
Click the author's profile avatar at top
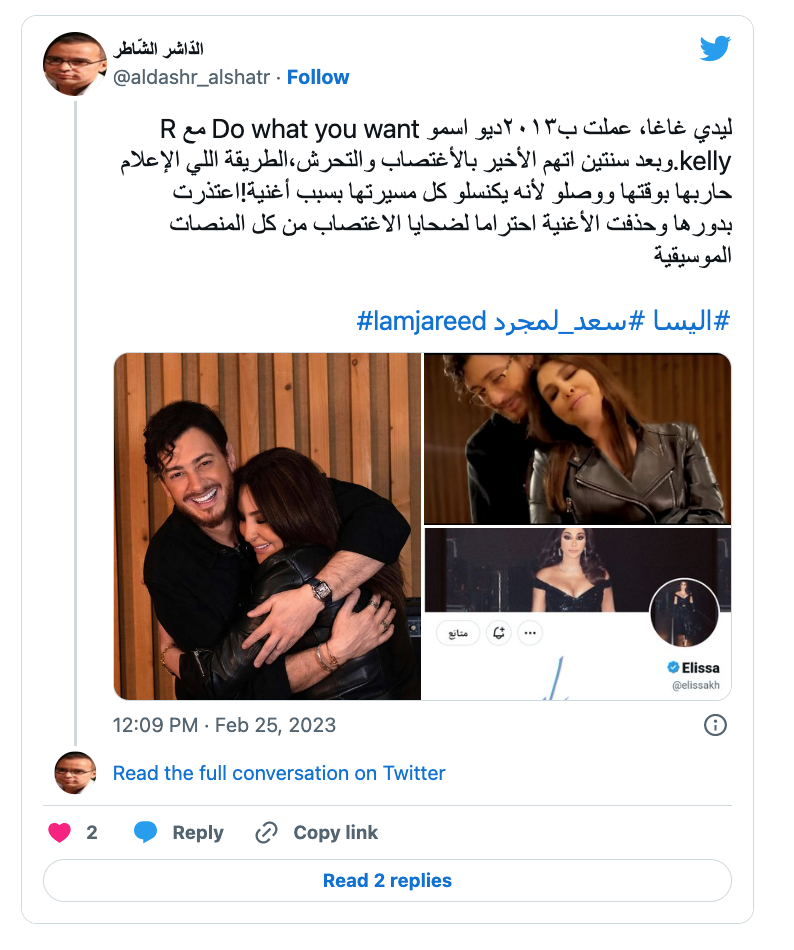pos(74,63)
